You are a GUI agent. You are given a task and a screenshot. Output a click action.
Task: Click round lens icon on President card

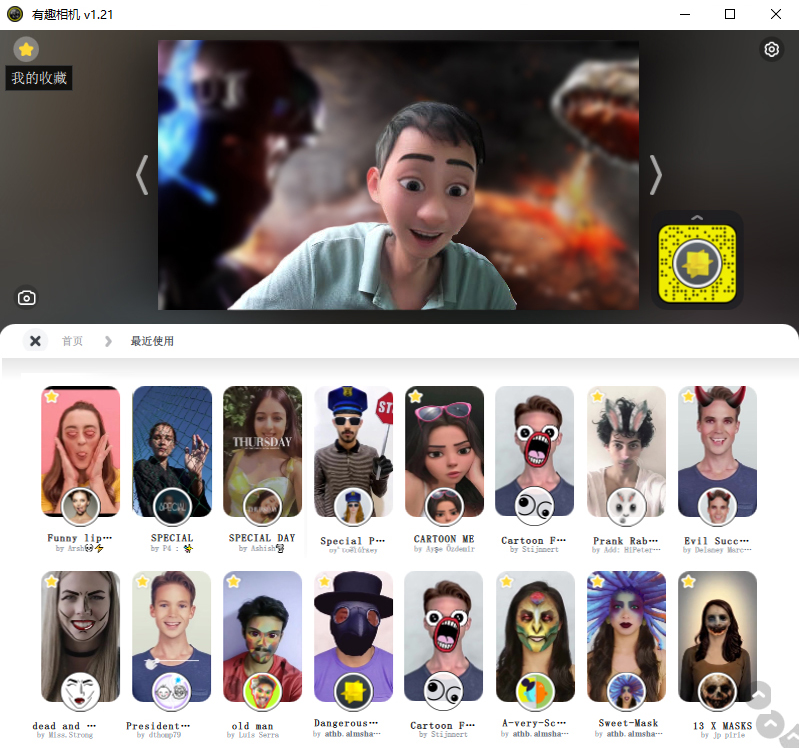(x=172, y=691)
